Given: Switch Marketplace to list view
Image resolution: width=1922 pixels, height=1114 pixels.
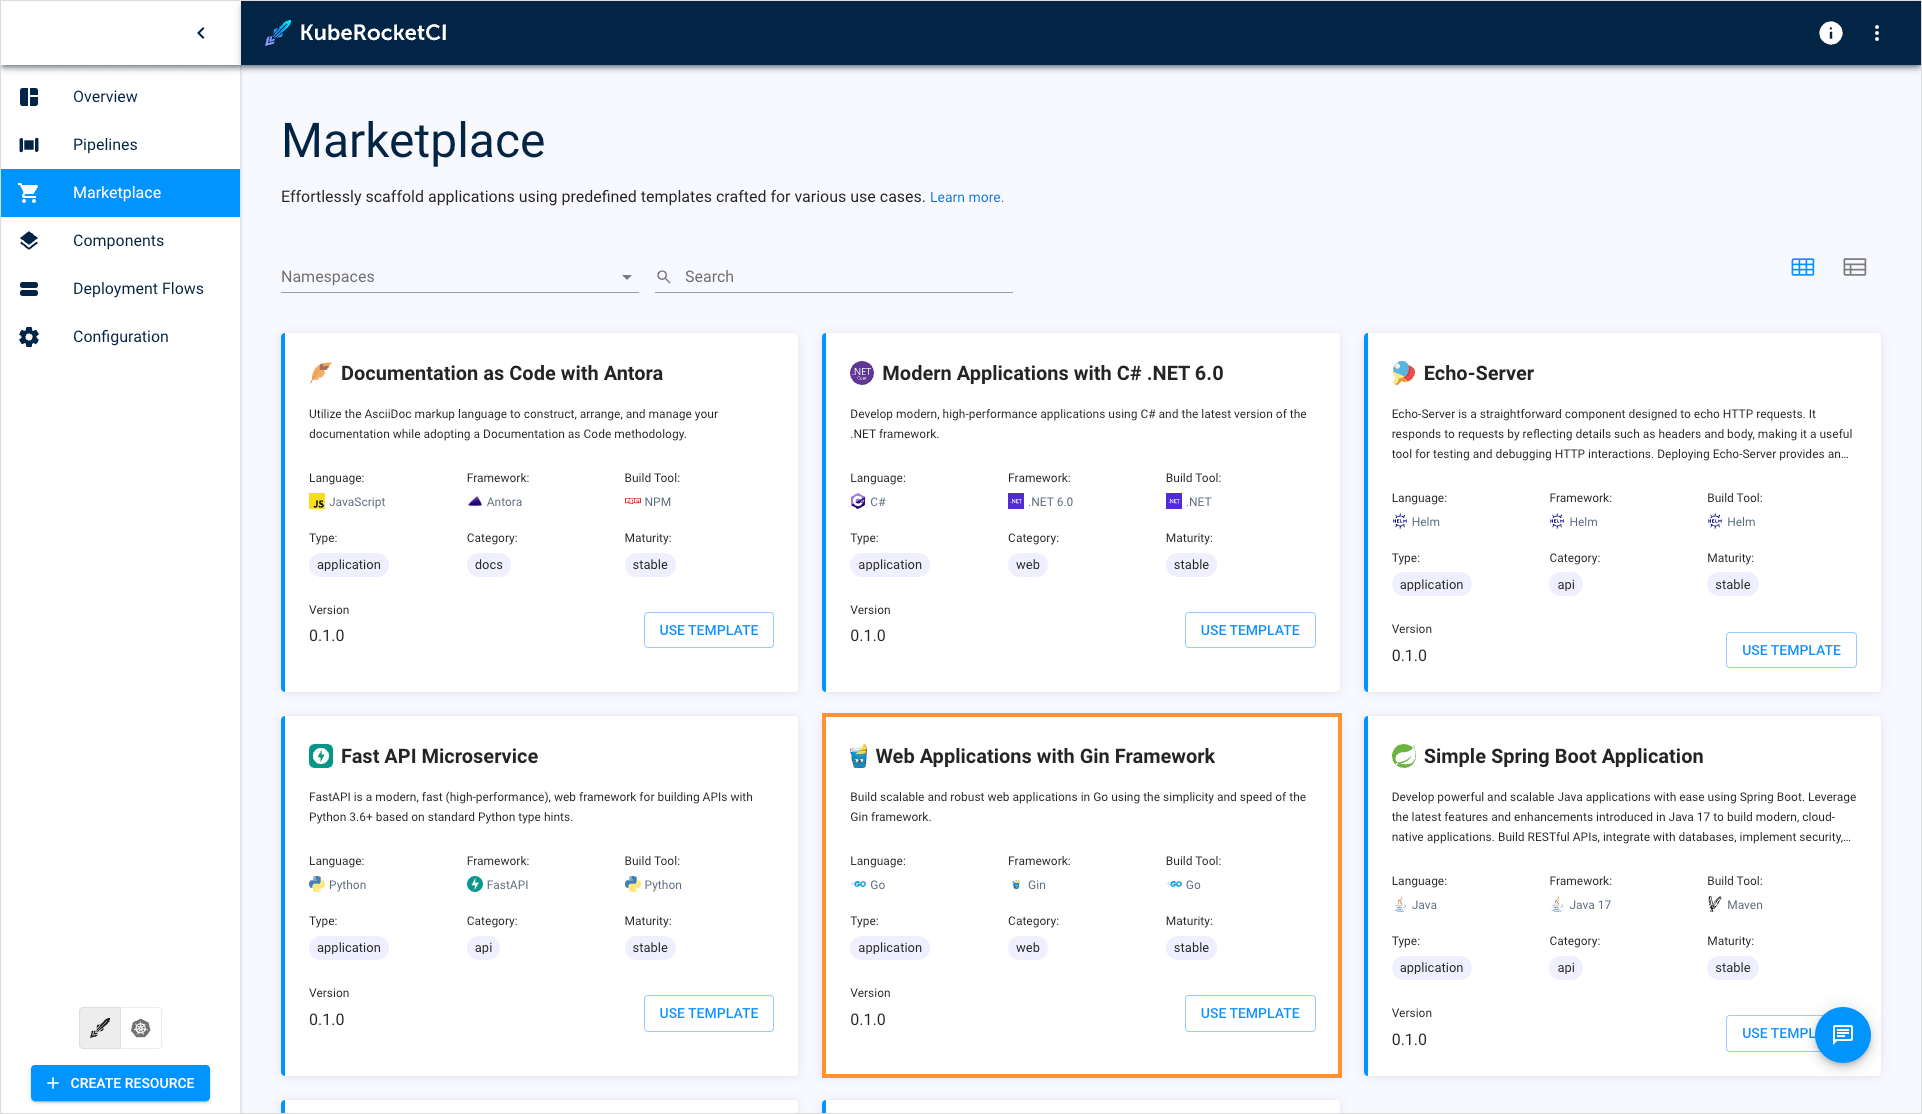Looking at the screenshot, I should click(1855, 267).
